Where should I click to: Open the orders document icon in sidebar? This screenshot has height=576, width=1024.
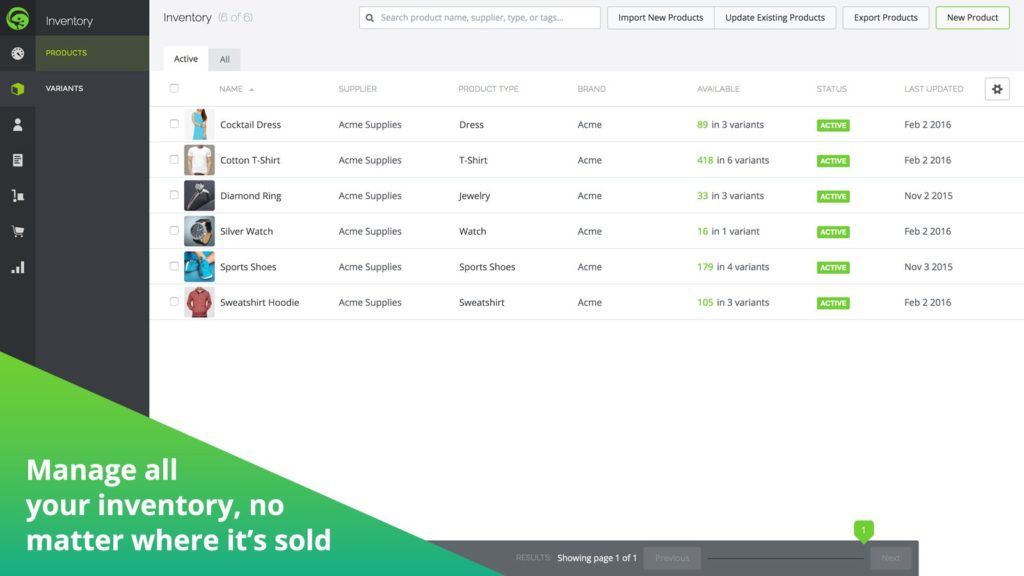(18, 160)
